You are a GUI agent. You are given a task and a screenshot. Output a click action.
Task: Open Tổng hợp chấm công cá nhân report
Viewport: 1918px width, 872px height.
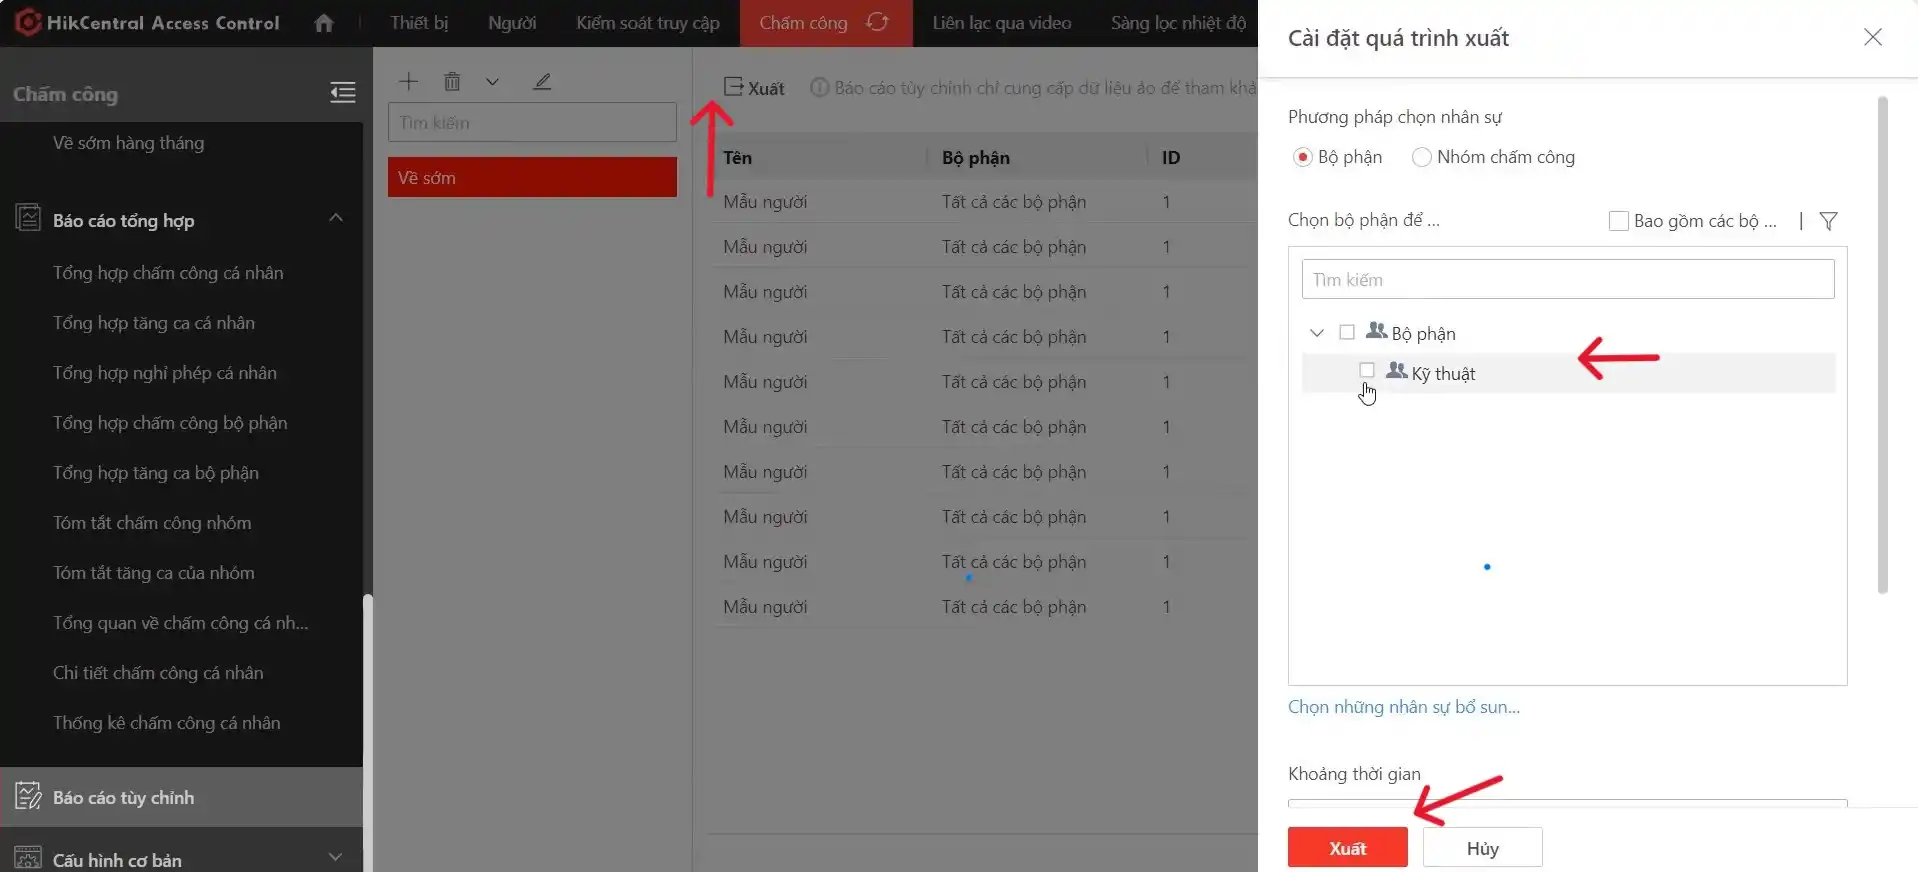pyautogui.click(x=168, y=273)
